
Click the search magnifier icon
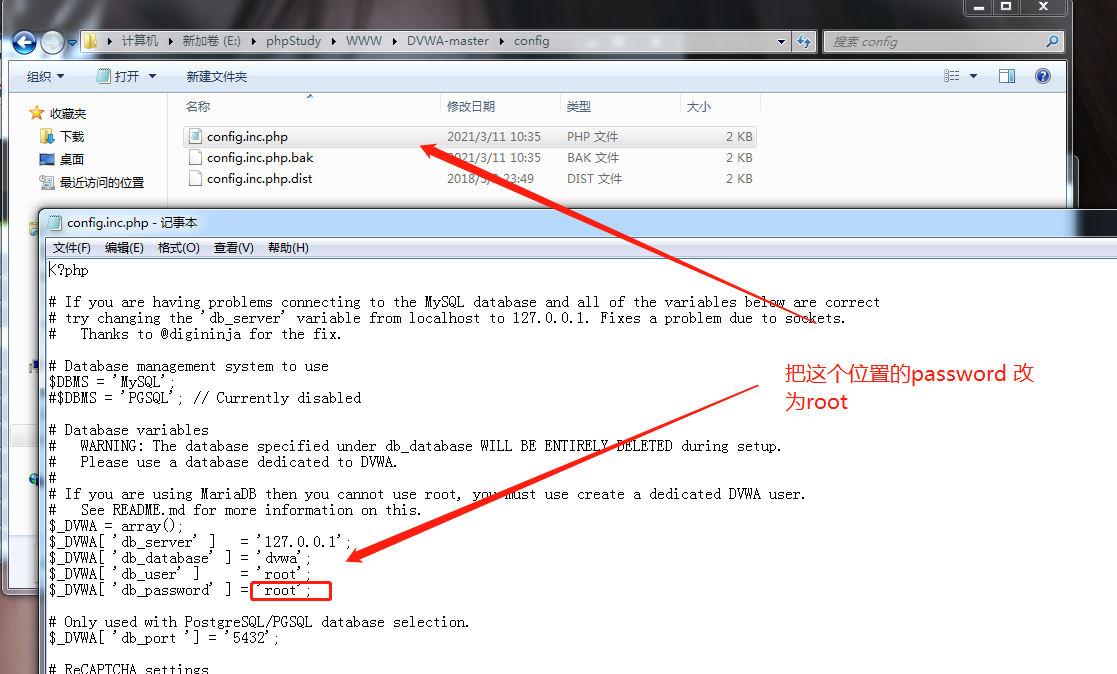click(1052, 41)
